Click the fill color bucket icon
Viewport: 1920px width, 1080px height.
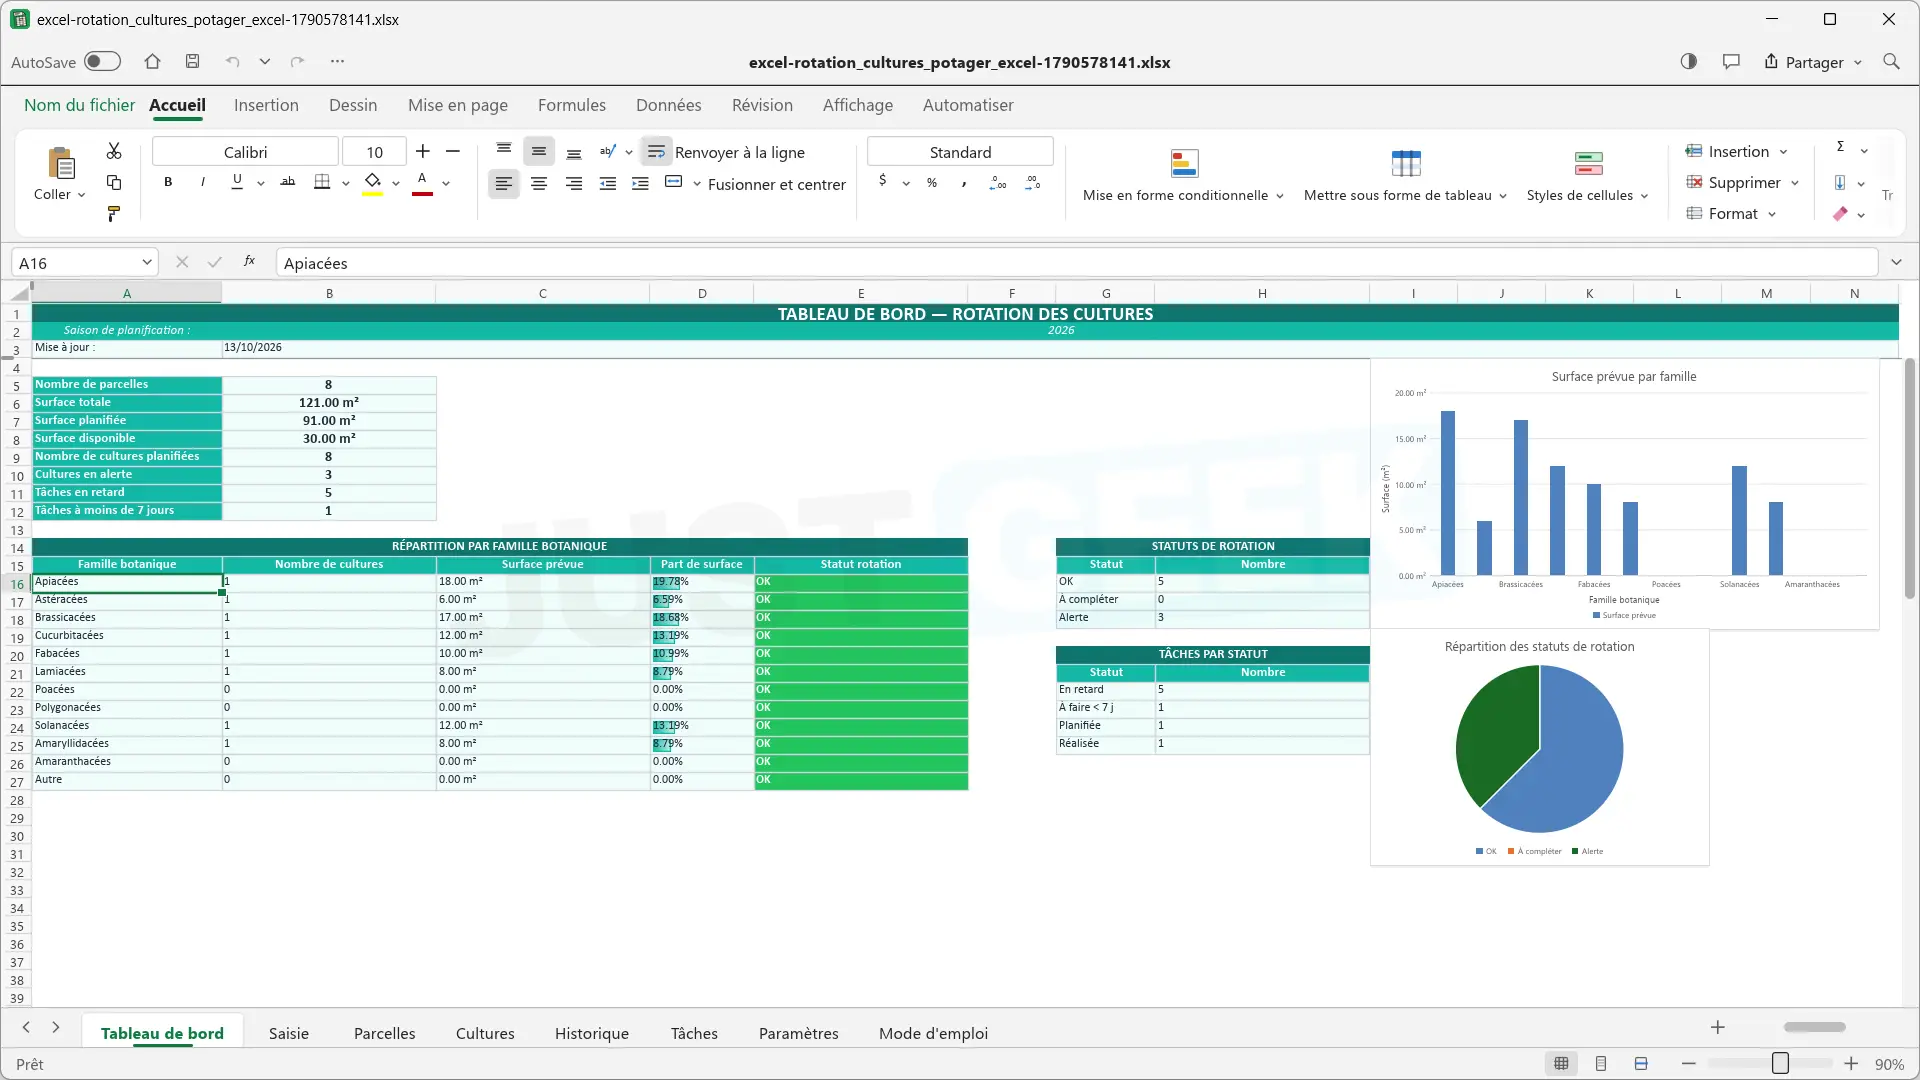click(x=373, y=183)
